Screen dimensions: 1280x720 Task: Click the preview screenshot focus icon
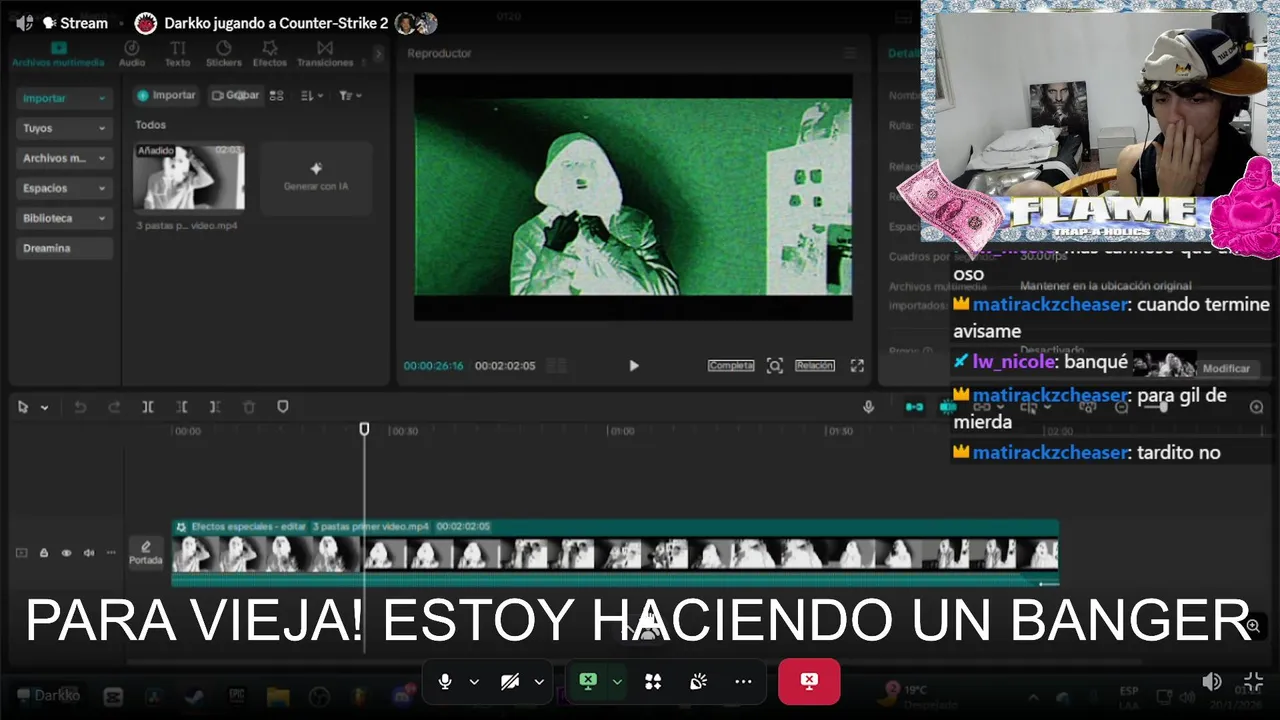[x=775, y=366]
